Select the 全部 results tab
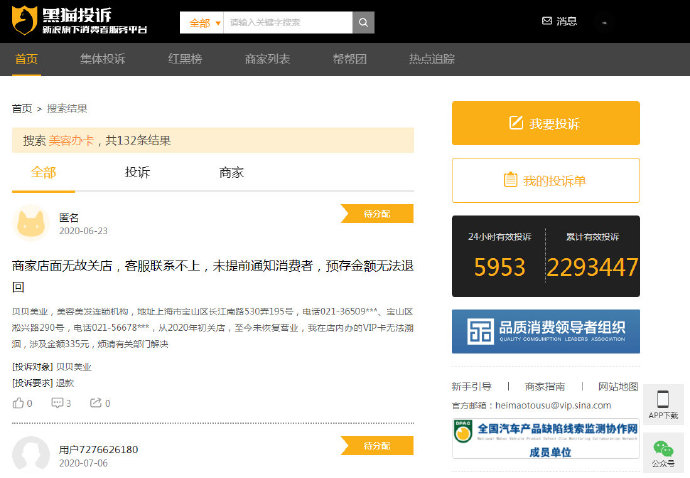Image resolution: width=690 pixels, height=478 pixels. (44, 173)
